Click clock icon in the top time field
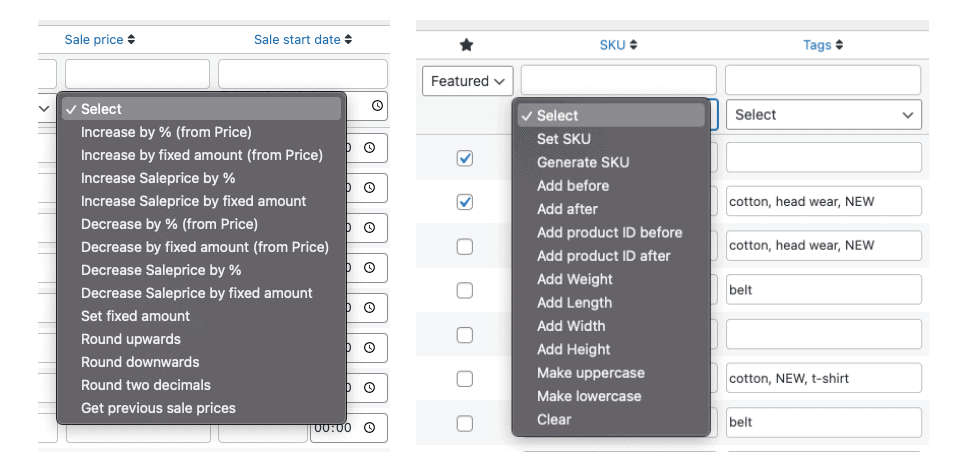The width and height of the screenshot is (961, 472). pos(378,106)
